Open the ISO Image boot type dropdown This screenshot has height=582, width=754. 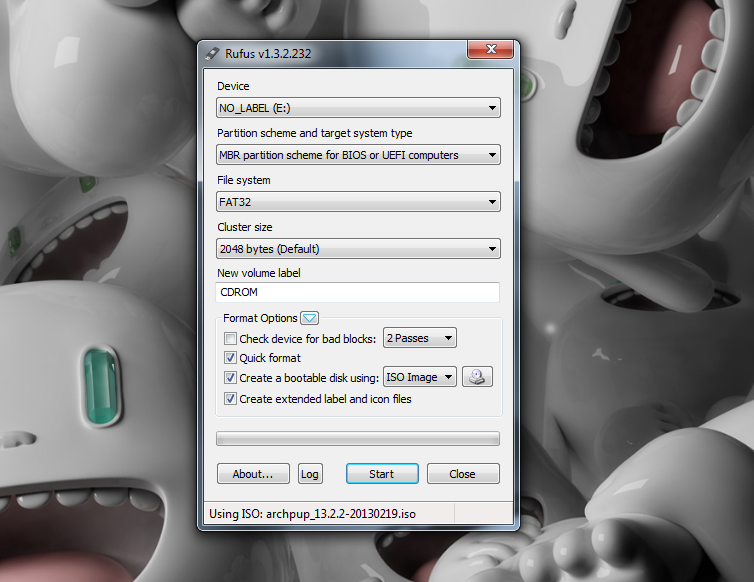[x=419, y=377]
